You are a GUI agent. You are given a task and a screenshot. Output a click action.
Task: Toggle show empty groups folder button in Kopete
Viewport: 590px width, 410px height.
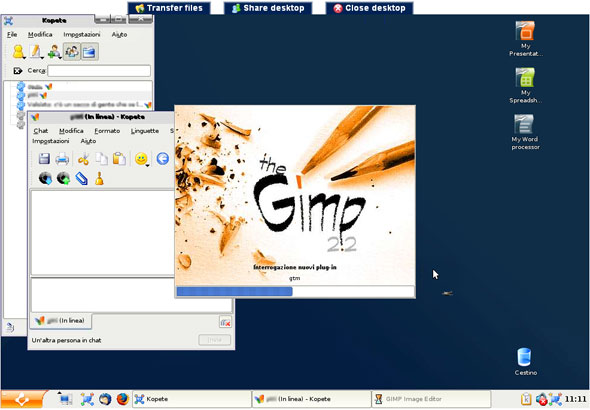[x=89, y=52]
